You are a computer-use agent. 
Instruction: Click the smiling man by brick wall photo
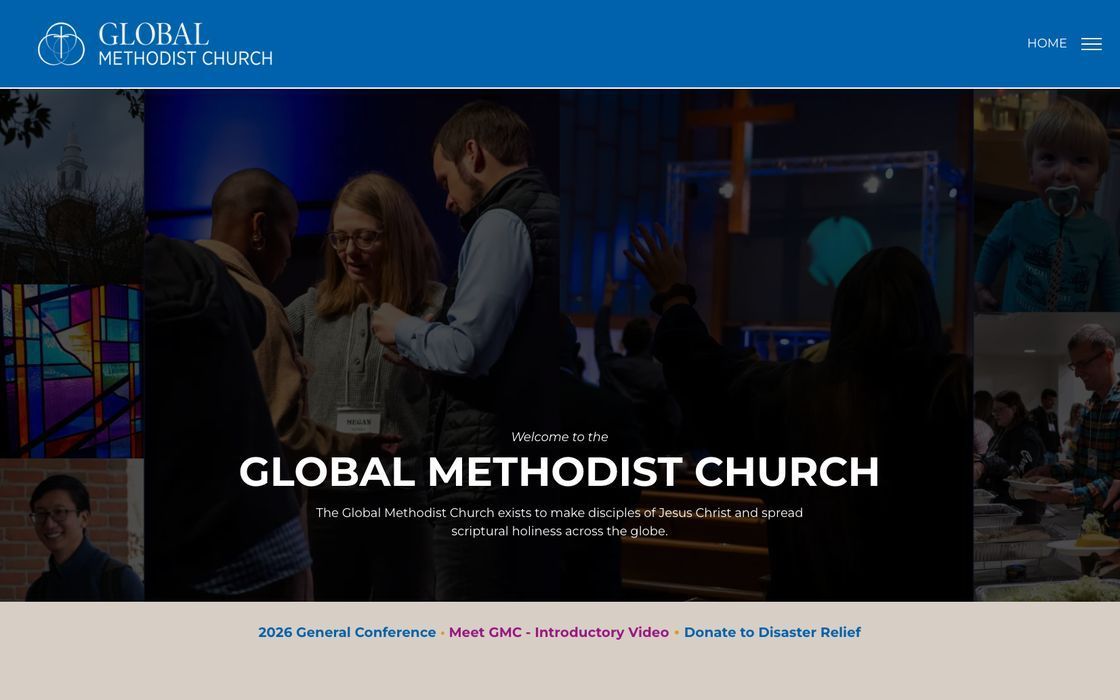pos(71,530)
